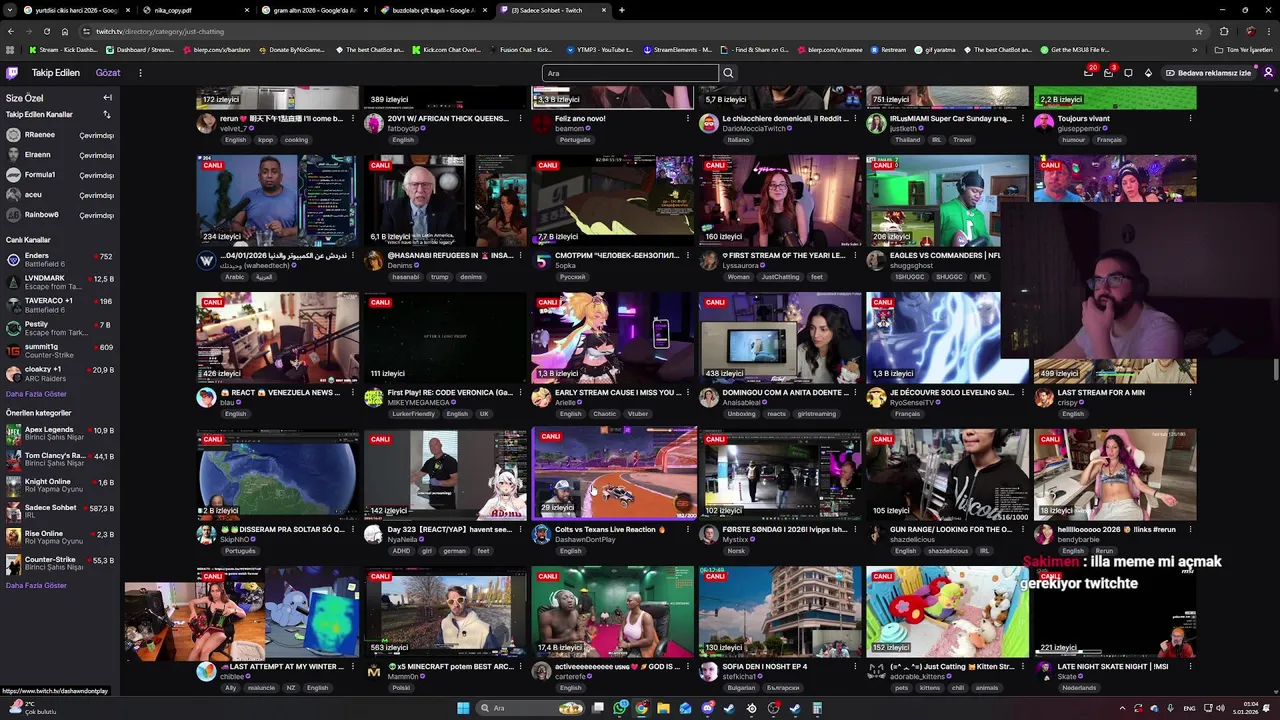Switch to gram altın 2026 Google tab
Image resolution: width=1280 pixels, height=720 pixels.
click(314, 10)
